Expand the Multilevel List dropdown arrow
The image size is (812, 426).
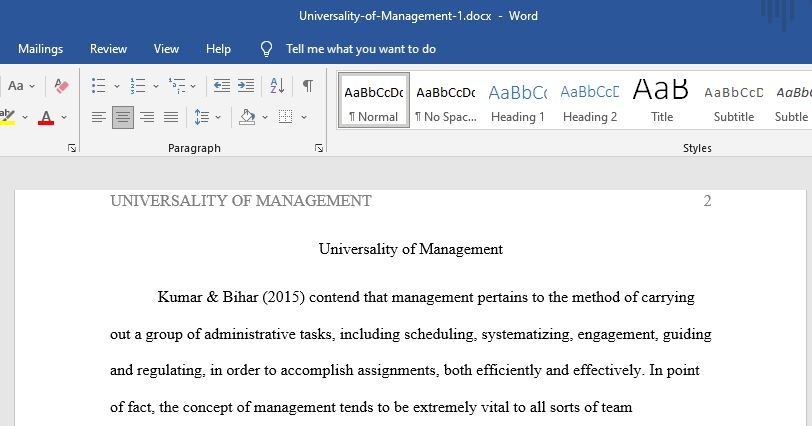193,86
